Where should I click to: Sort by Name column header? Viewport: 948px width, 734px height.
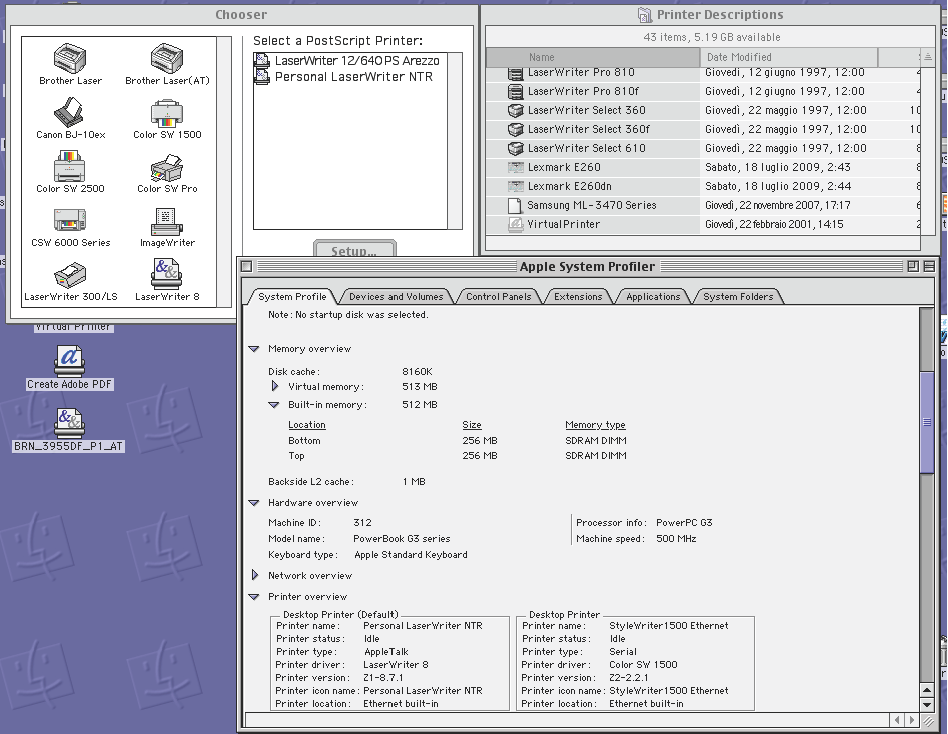(593, 57)
